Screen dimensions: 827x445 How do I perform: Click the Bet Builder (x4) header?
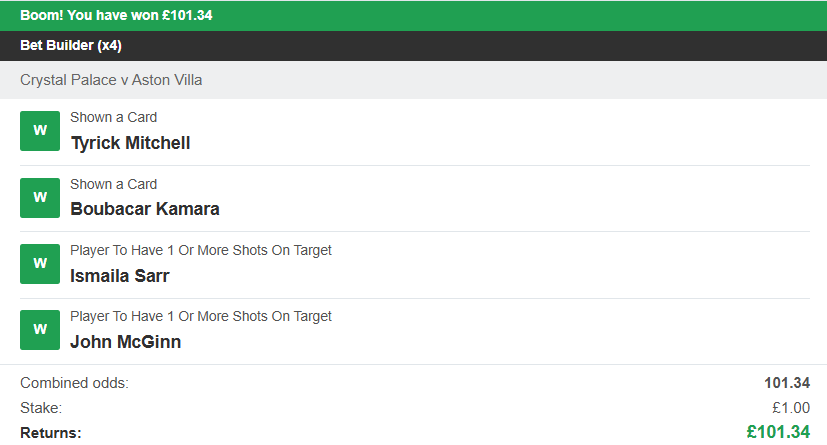point(71,46)
